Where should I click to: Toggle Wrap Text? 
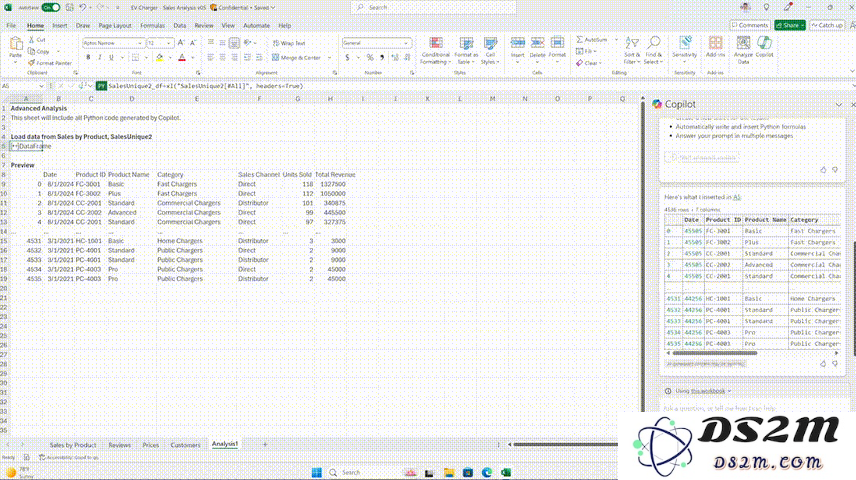(289, 43)
